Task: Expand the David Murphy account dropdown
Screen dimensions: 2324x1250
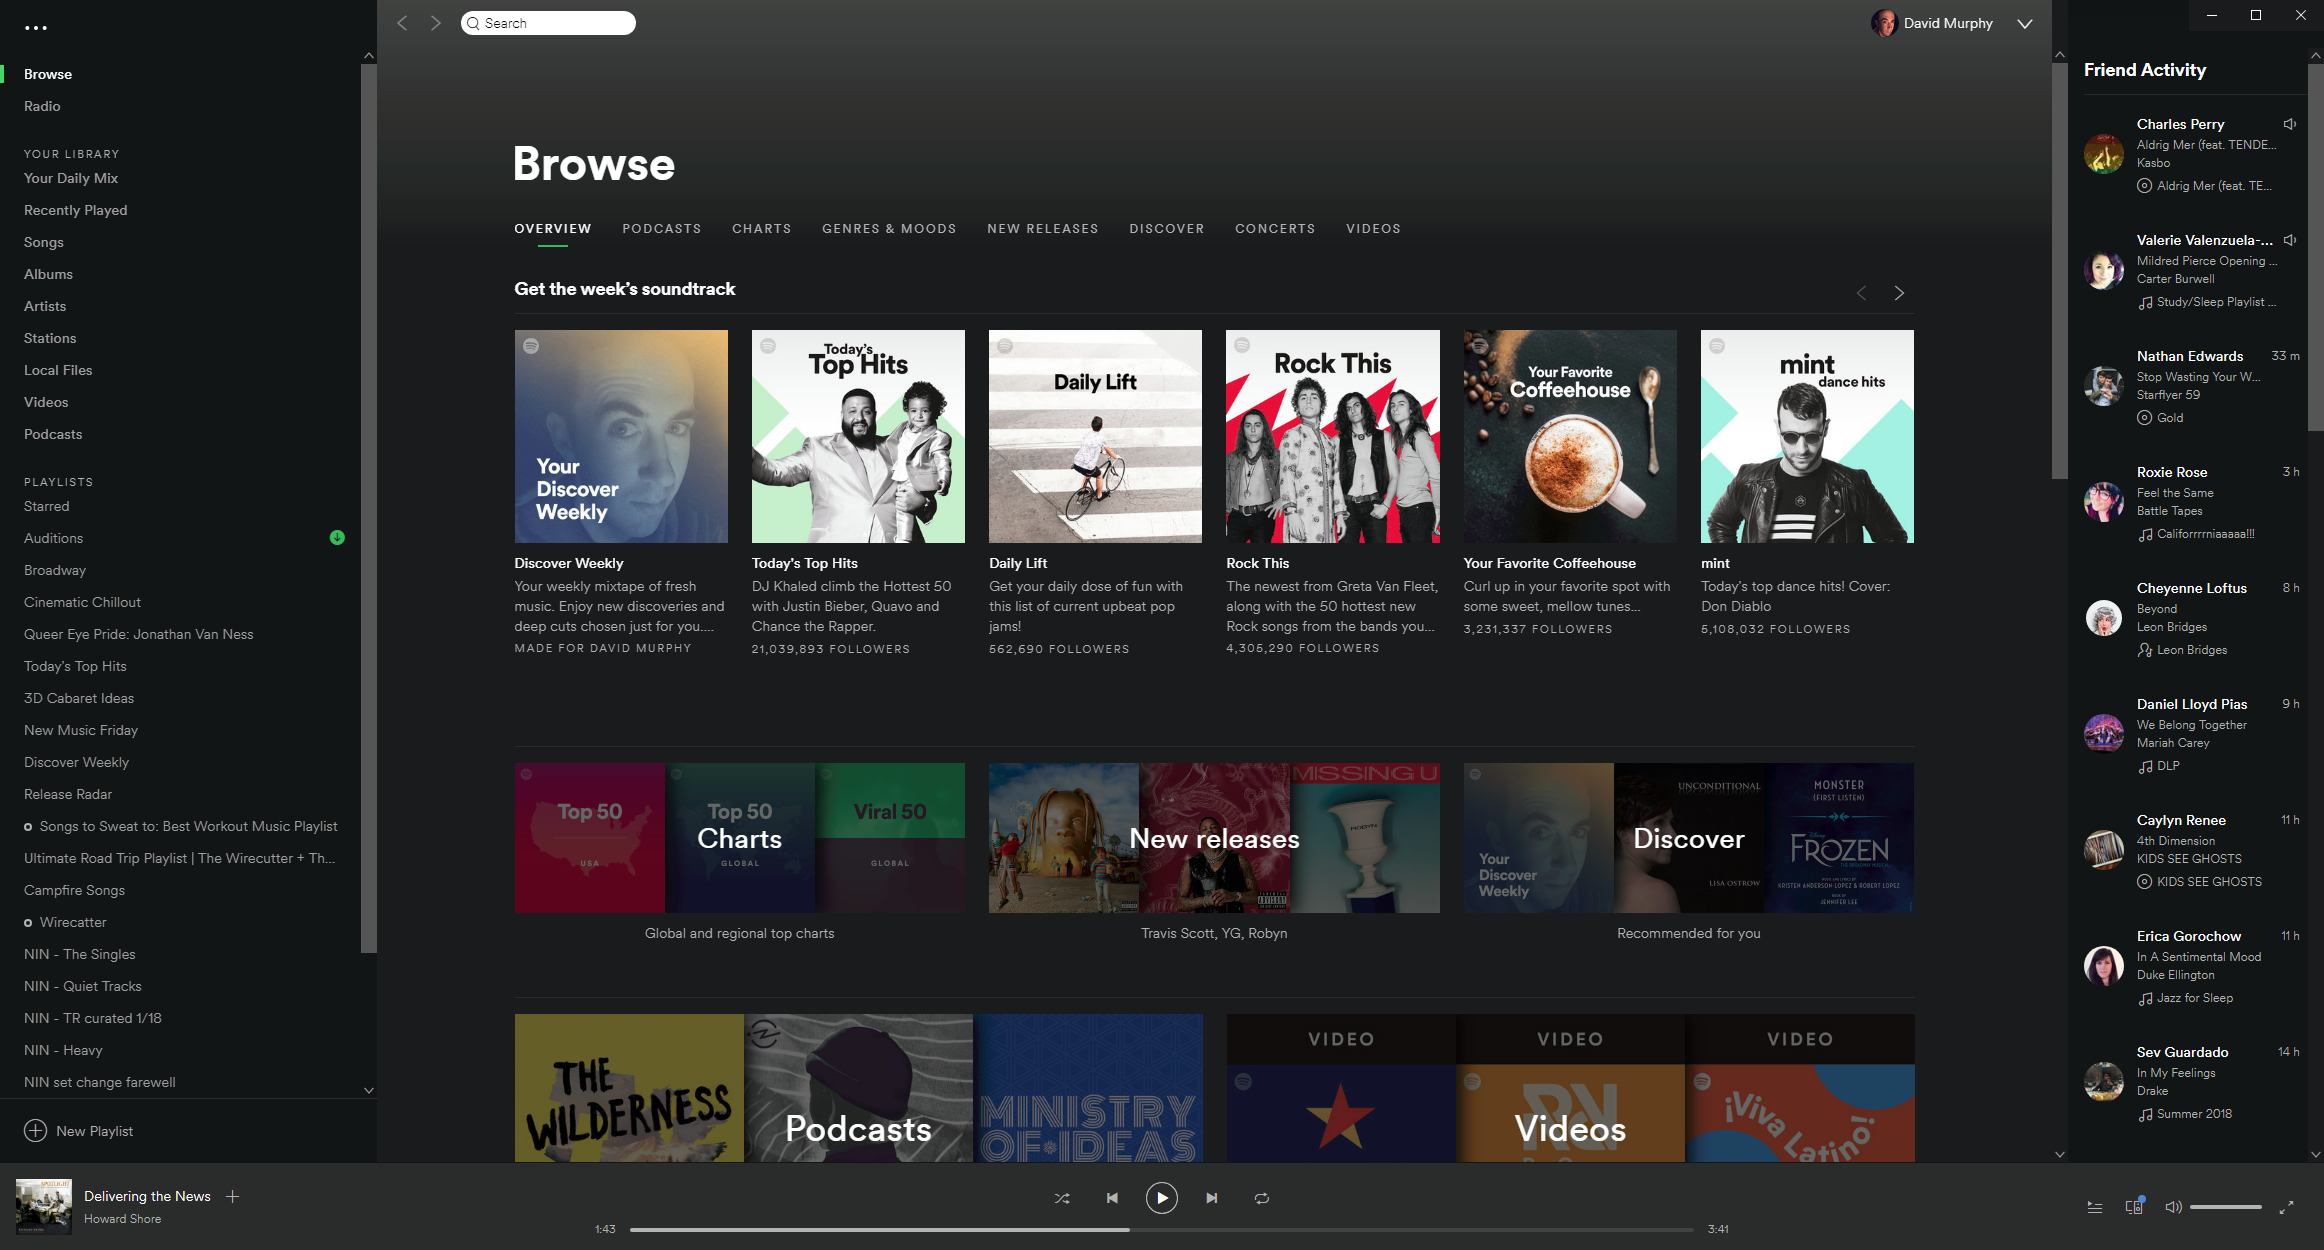Action: coord(2025,24)
